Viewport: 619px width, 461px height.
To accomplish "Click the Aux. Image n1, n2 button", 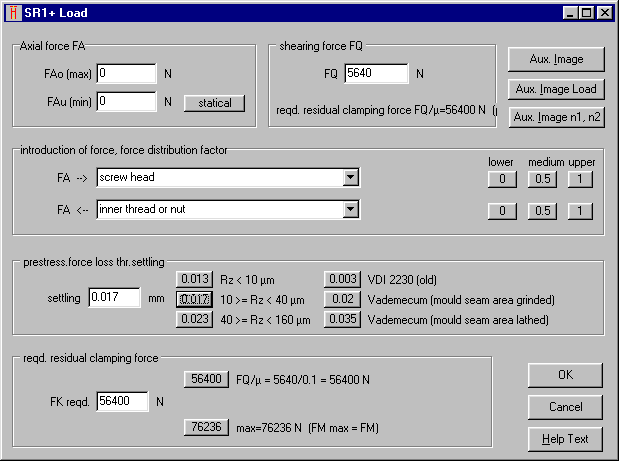I will point(556,117).
